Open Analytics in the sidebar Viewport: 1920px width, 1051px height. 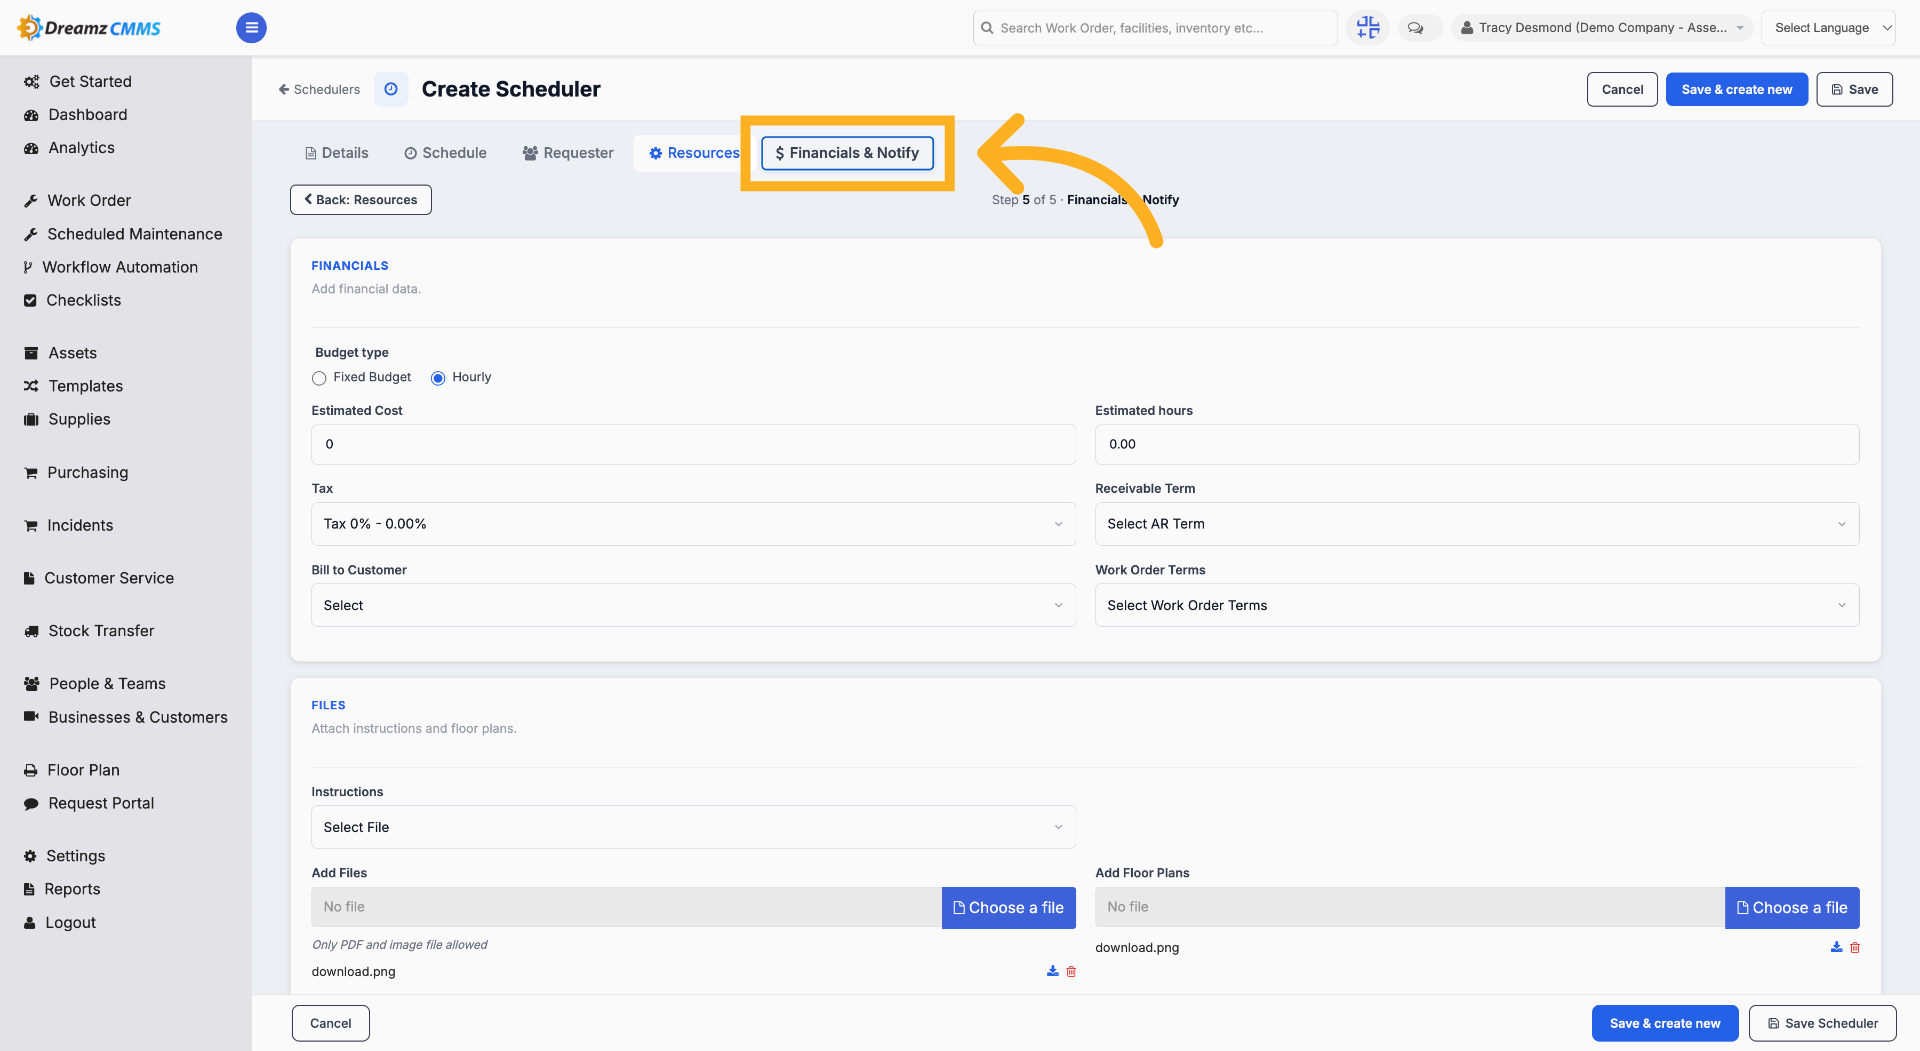[x=81, y=148]
